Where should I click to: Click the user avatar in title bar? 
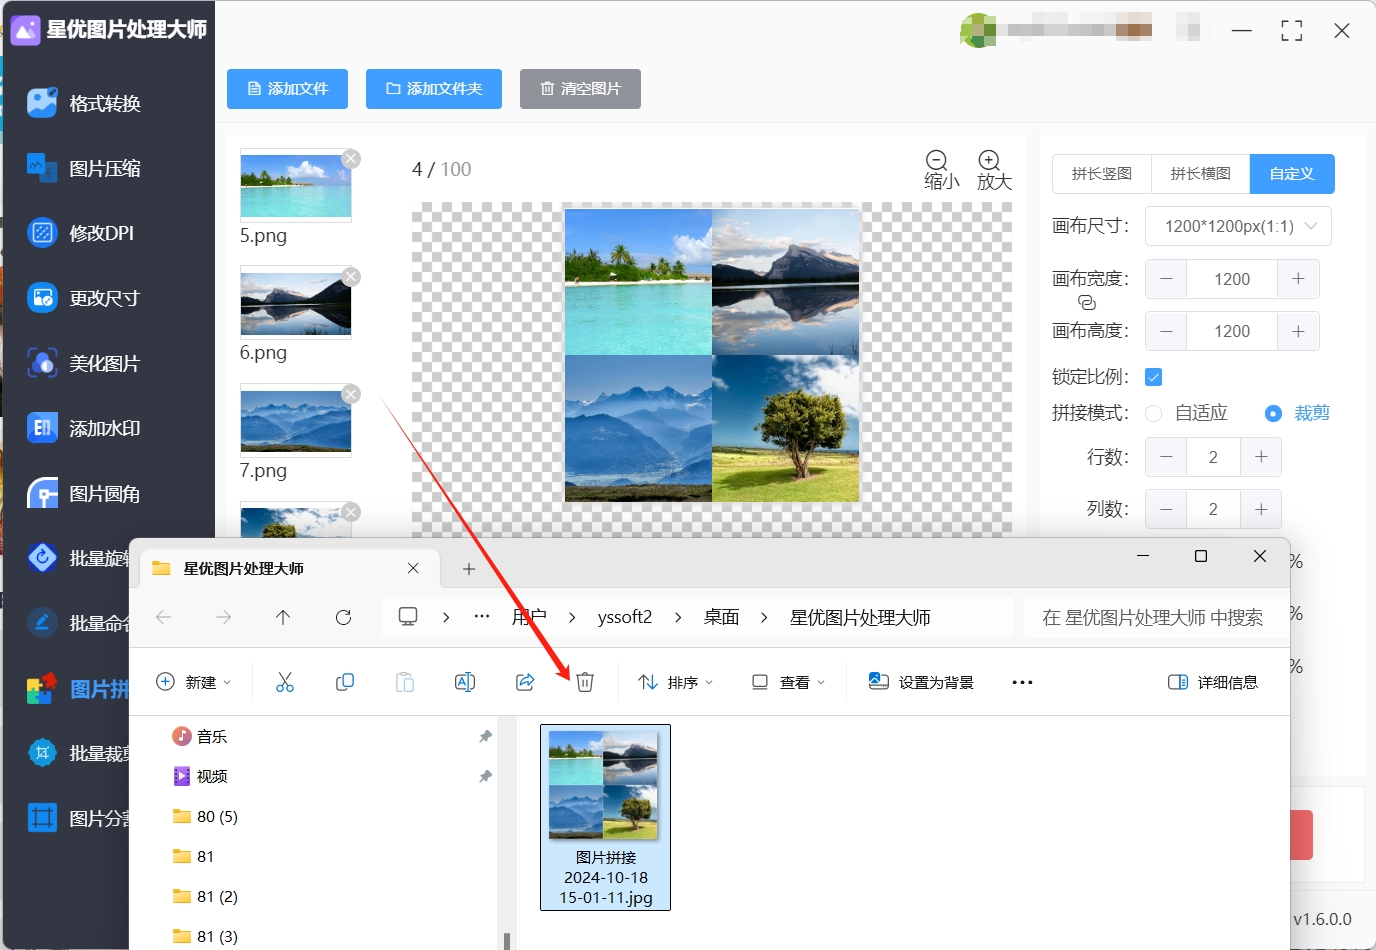(x=977, y=30)
